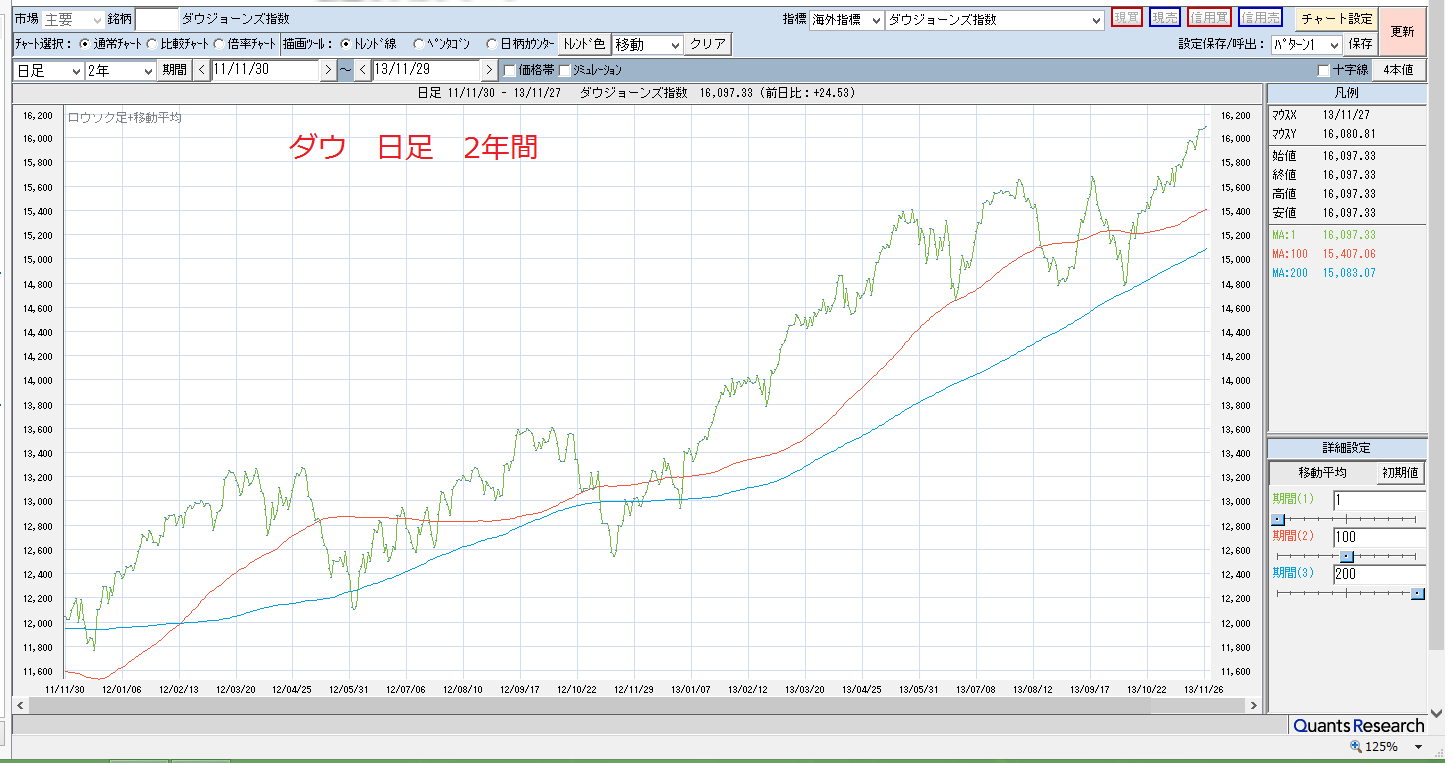Open the 2年 period dropdown
This screenshot has width=1453, height=763.
coord(121,71)
